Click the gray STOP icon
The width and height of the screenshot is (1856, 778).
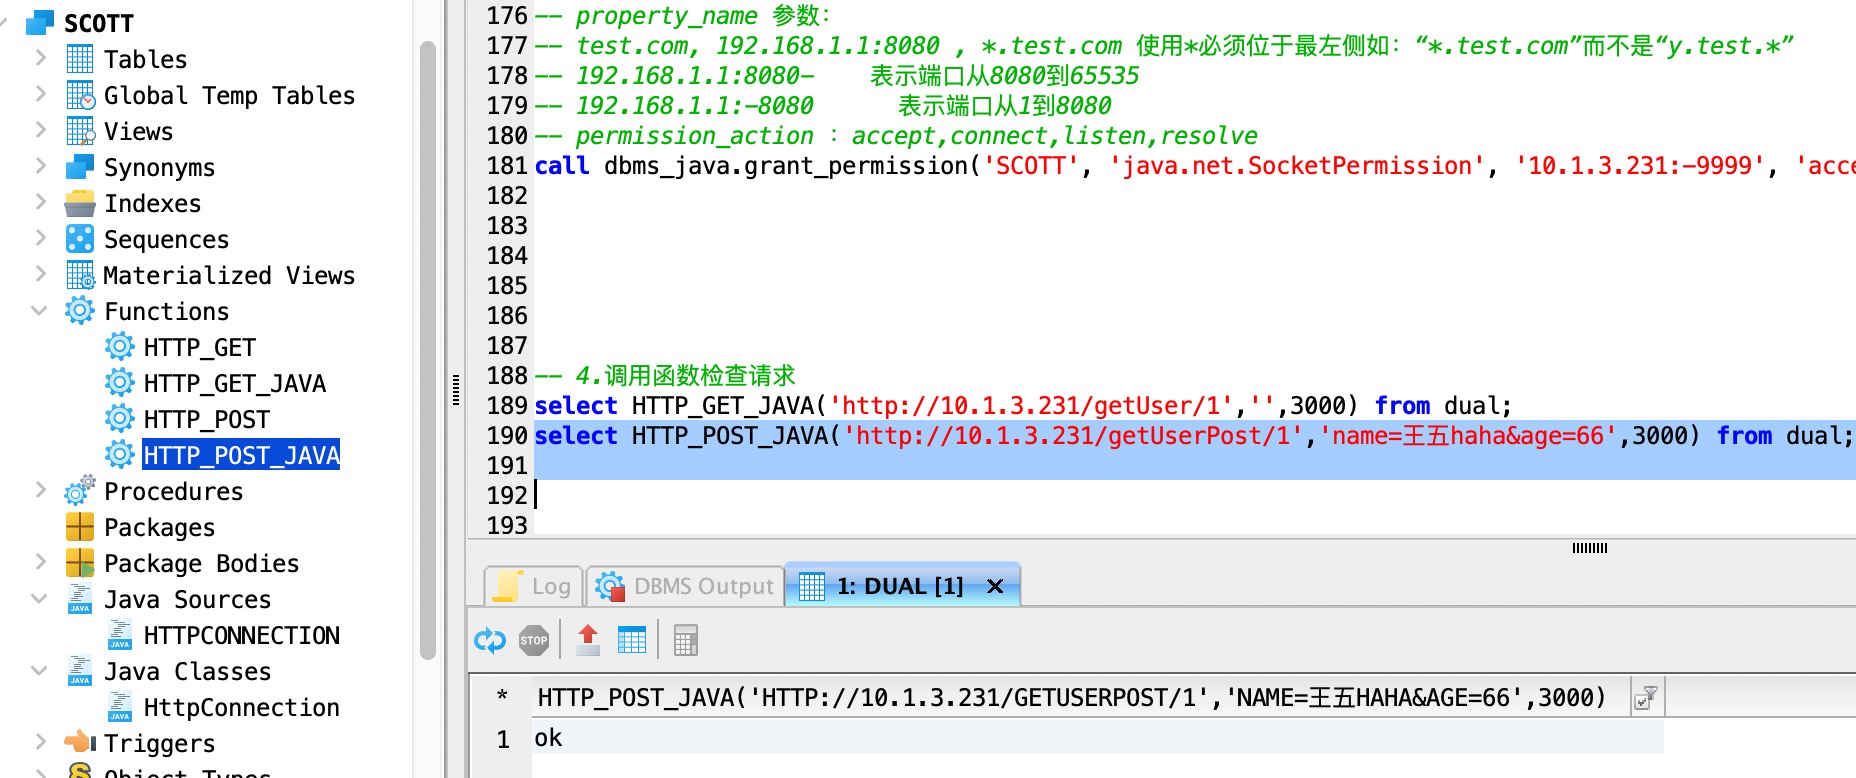point(534,640)
